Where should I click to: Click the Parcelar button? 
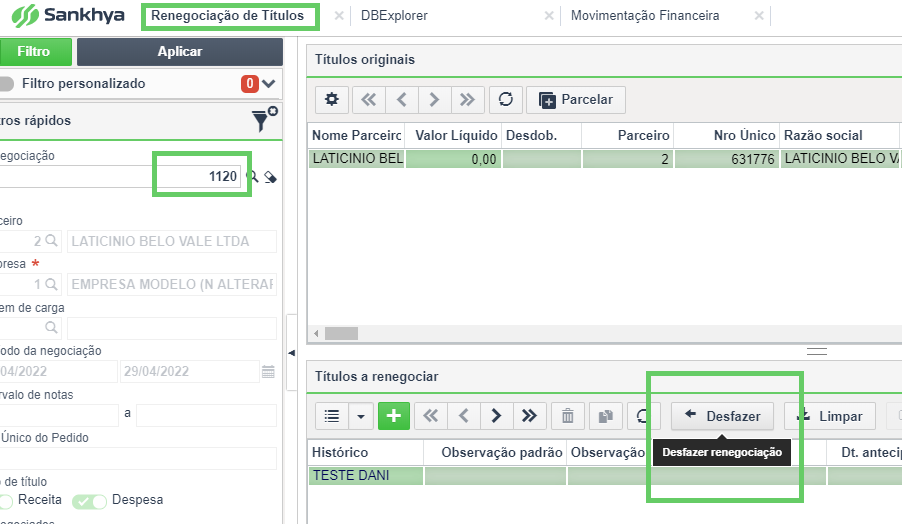tap(576, 100)
